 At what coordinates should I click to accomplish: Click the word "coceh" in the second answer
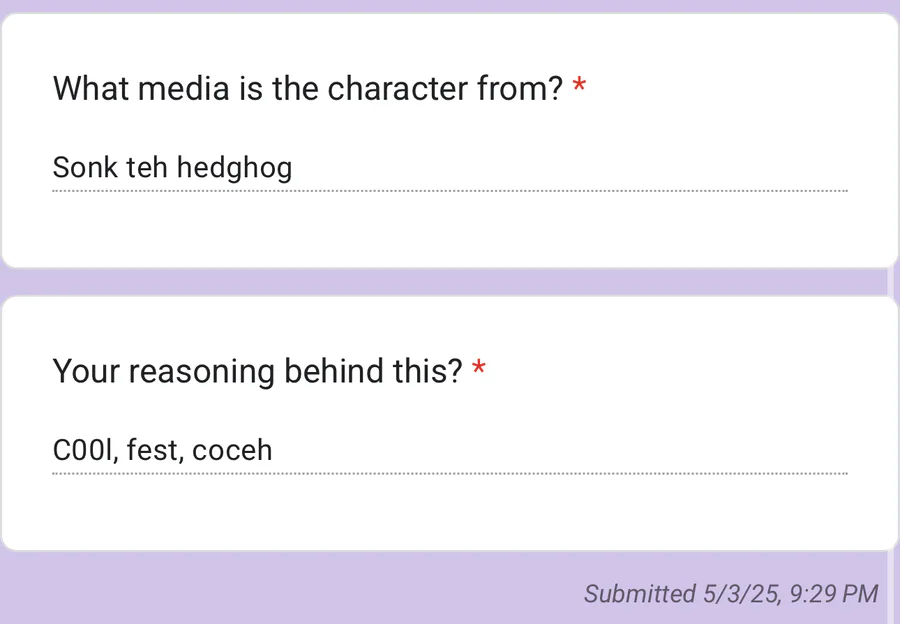[232, 450]
